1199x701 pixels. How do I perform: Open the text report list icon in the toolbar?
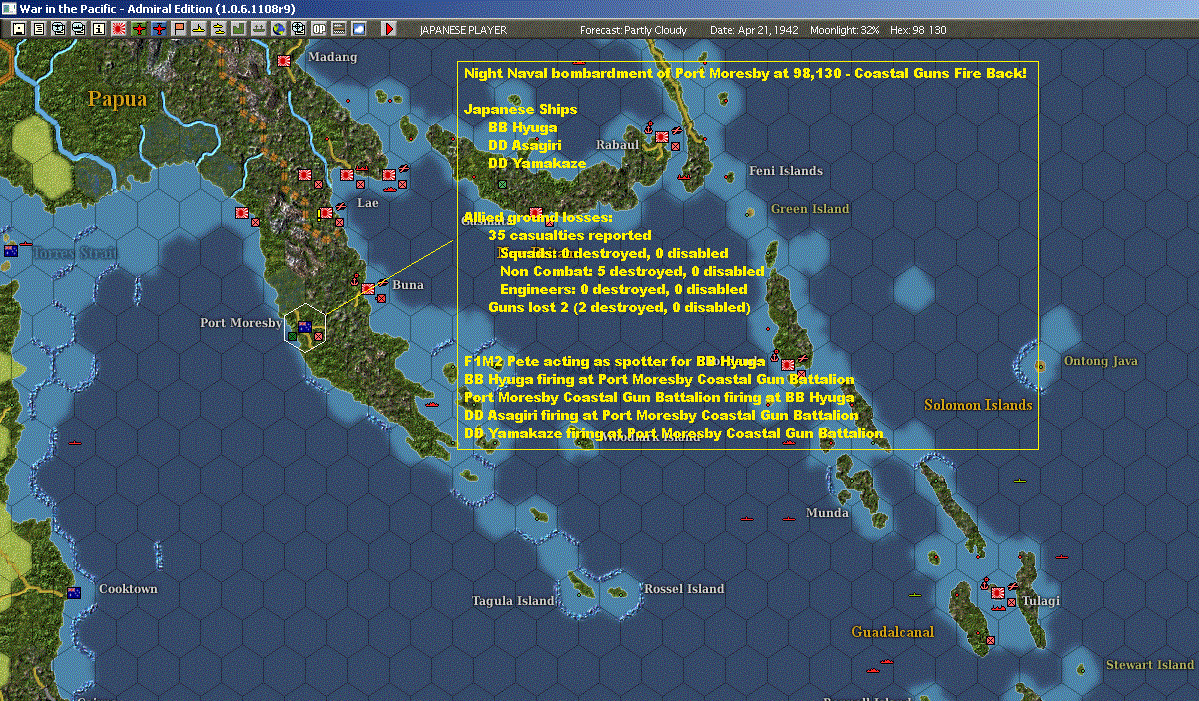(x=39, y=29)
